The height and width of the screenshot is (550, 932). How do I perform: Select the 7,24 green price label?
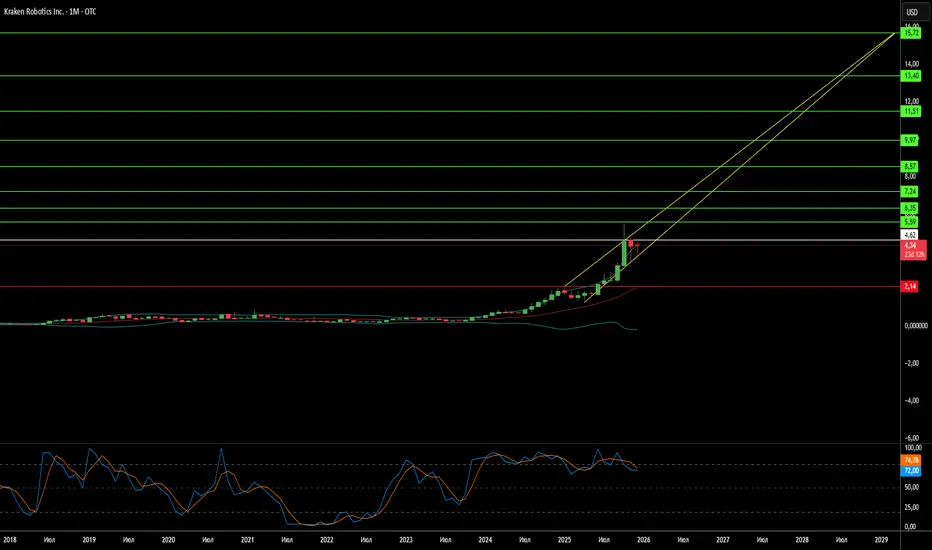[910, 191]
